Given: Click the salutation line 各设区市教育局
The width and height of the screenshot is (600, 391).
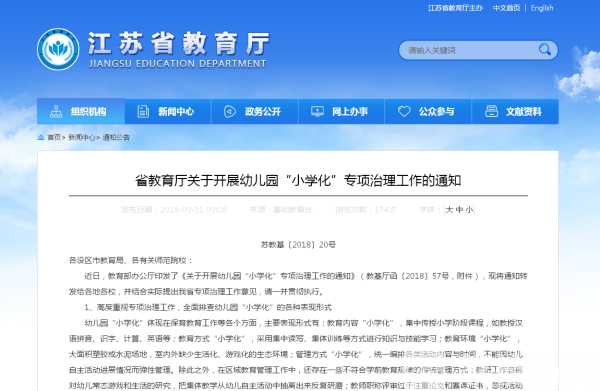Looking at the screenshot, I should 131,261.
